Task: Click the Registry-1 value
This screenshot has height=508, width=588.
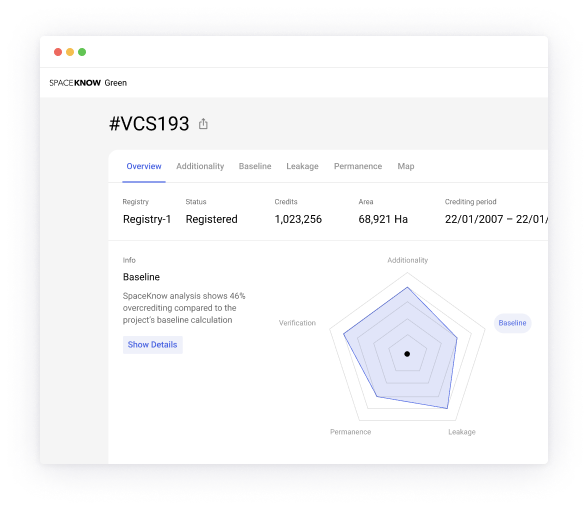Action: click(147, 219)
